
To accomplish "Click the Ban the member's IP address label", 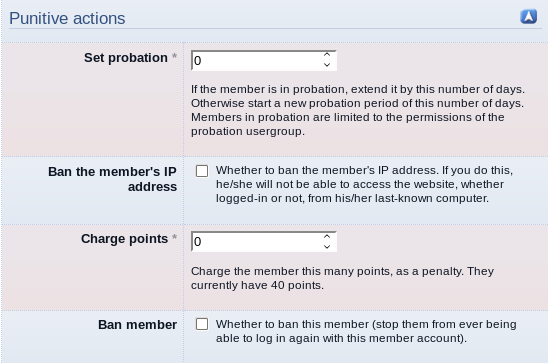I will coord(113,179).
